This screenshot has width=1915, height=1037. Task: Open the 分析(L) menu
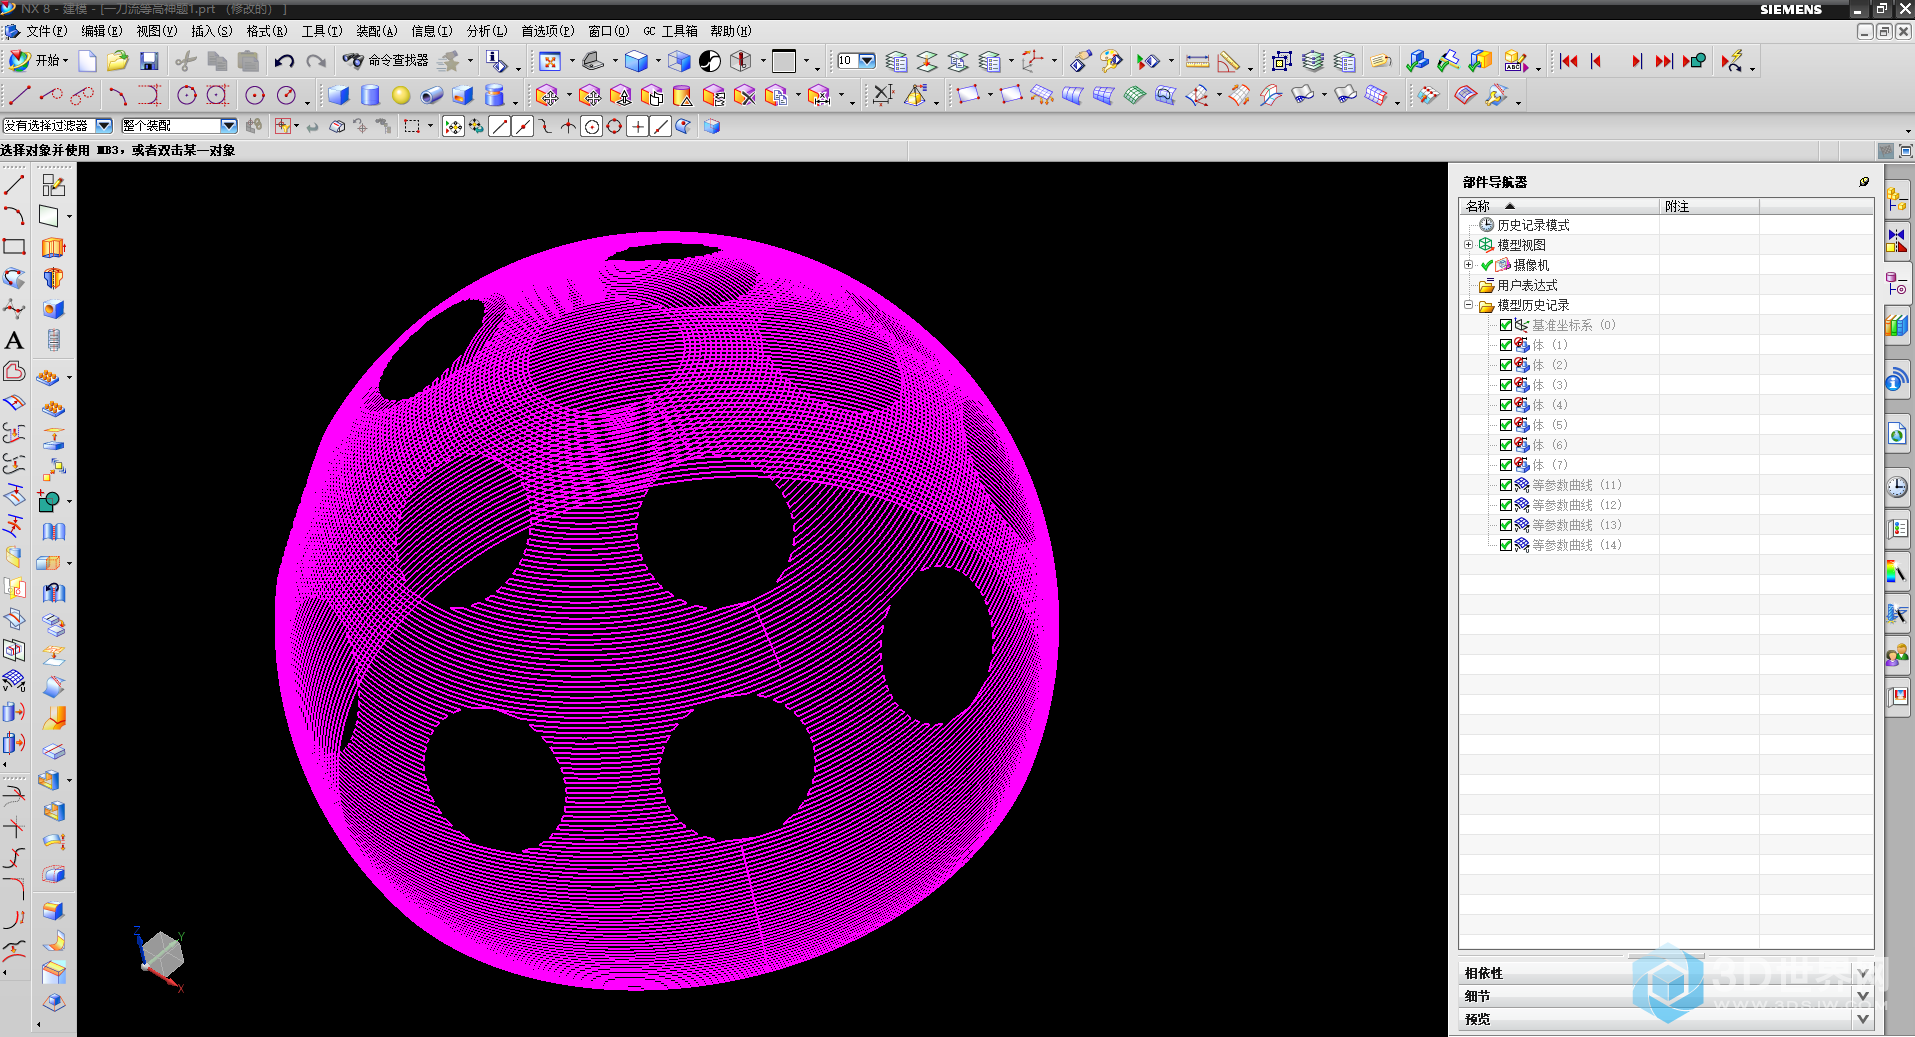487,32
